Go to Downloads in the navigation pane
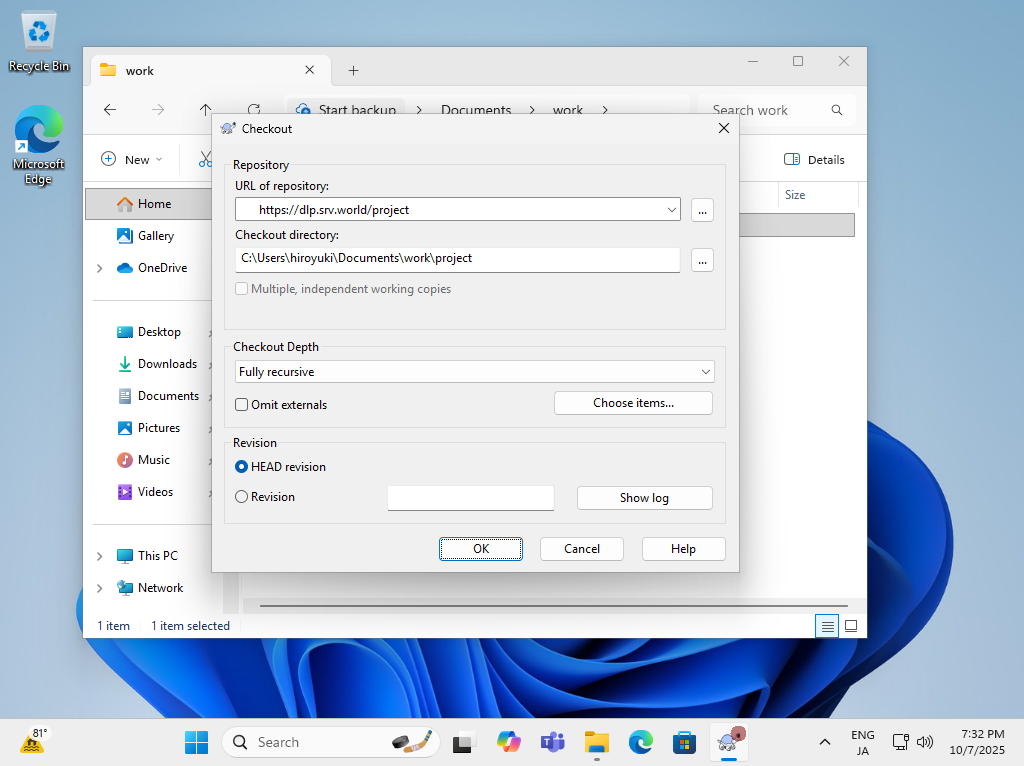The width and height of the screenshot is (1024, 766). coord(167,364)
